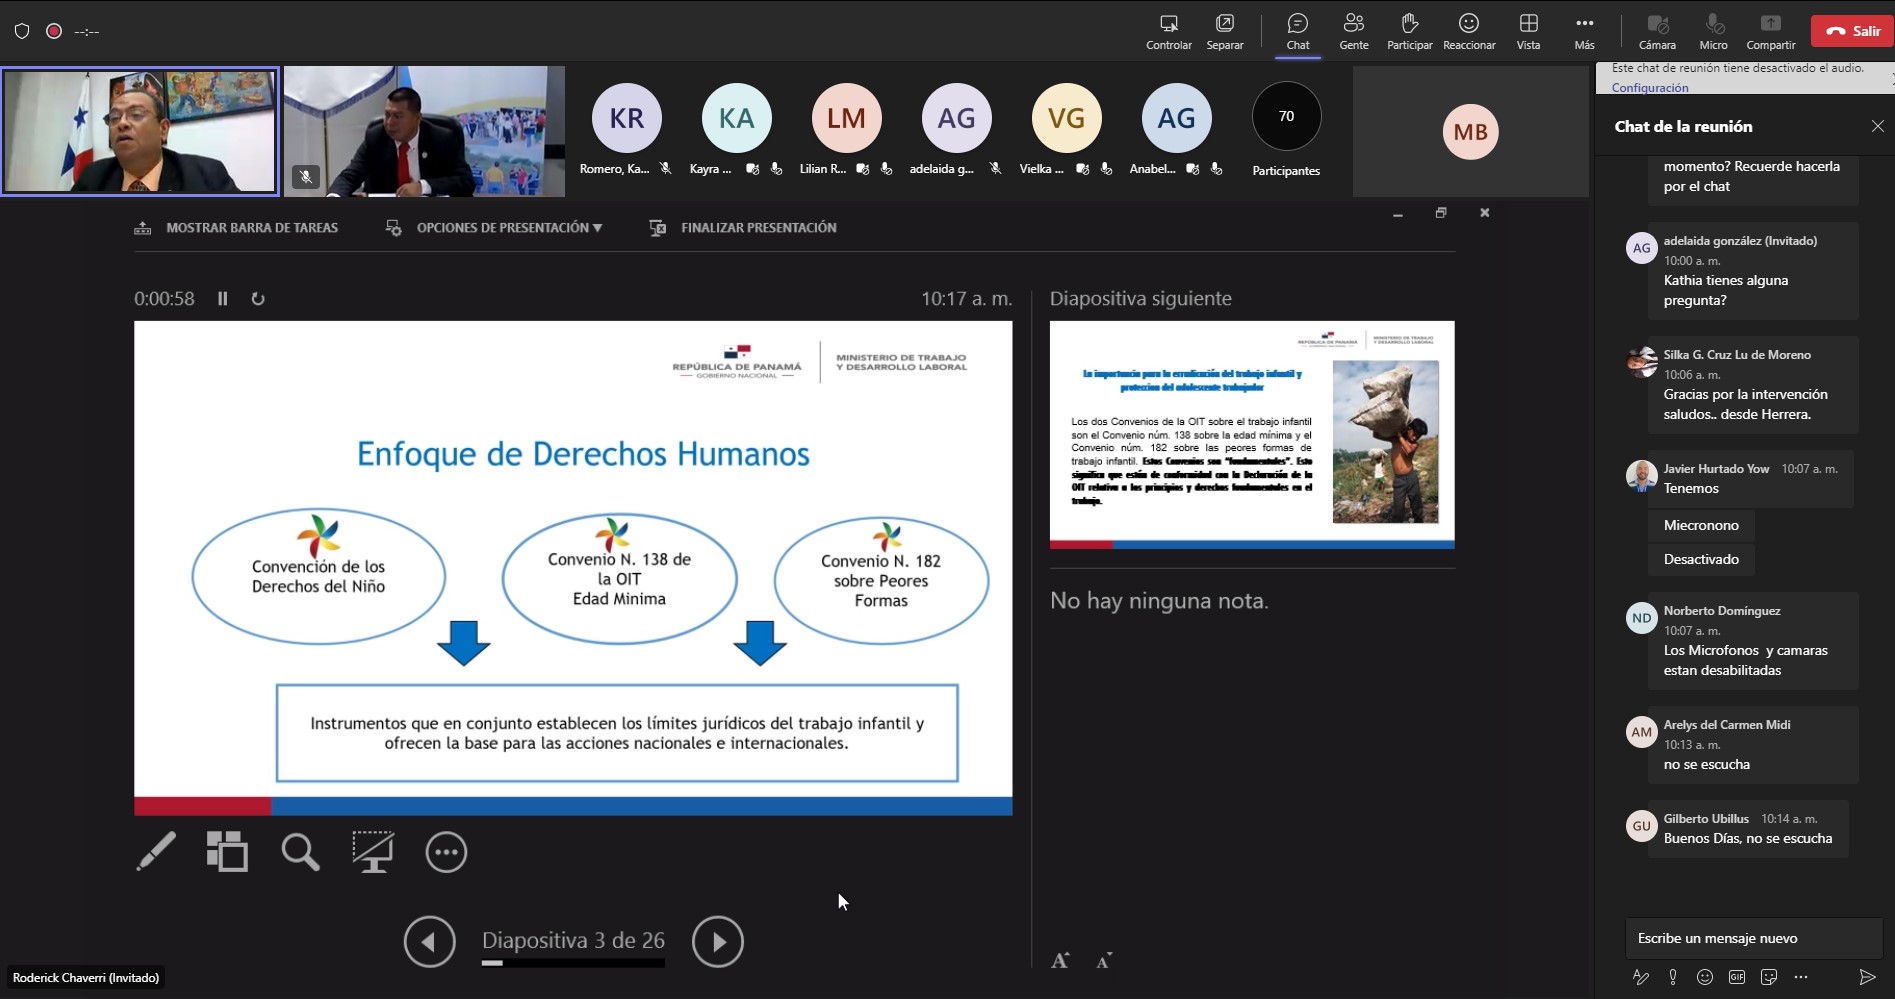This screenshot has height=999, width=1895.
Task: Click the Configuración link in chat
Action: pyautogui.click(x=1650, y=88)
